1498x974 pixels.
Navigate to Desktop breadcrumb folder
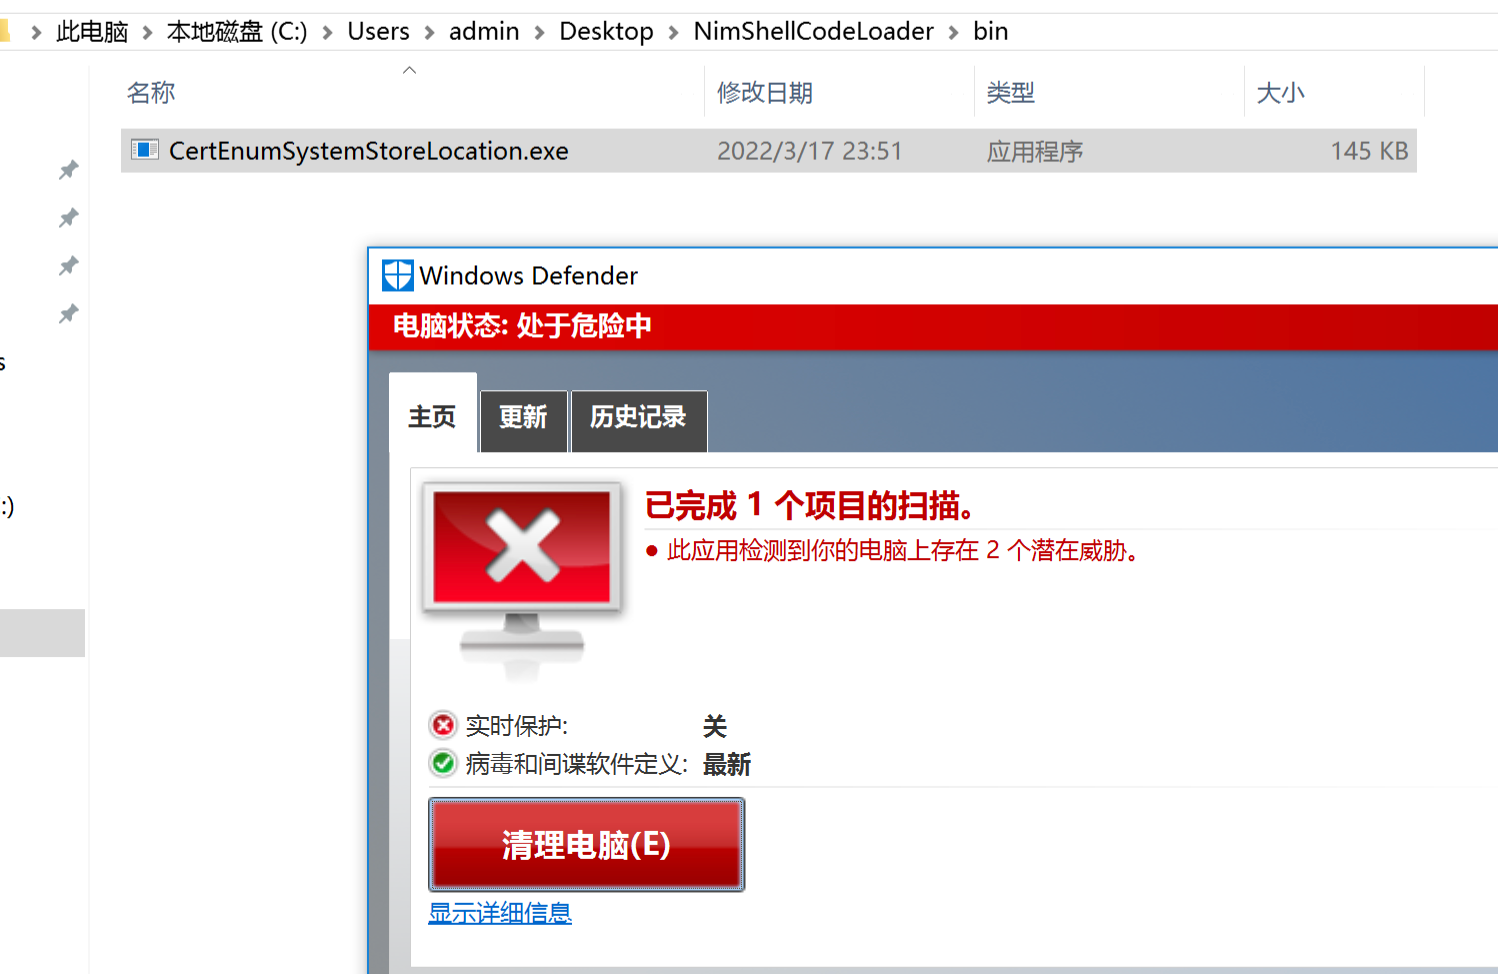(606, 32)
